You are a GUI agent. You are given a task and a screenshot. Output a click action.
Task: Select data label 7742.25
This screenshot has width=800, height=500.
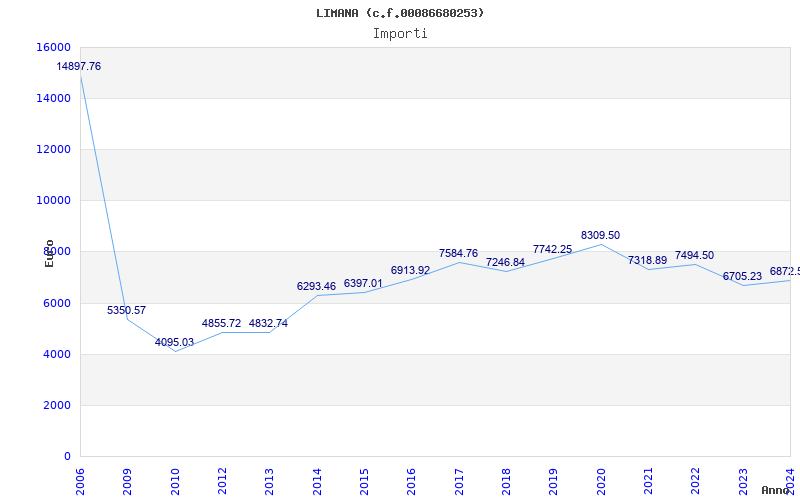click(553, 249)
